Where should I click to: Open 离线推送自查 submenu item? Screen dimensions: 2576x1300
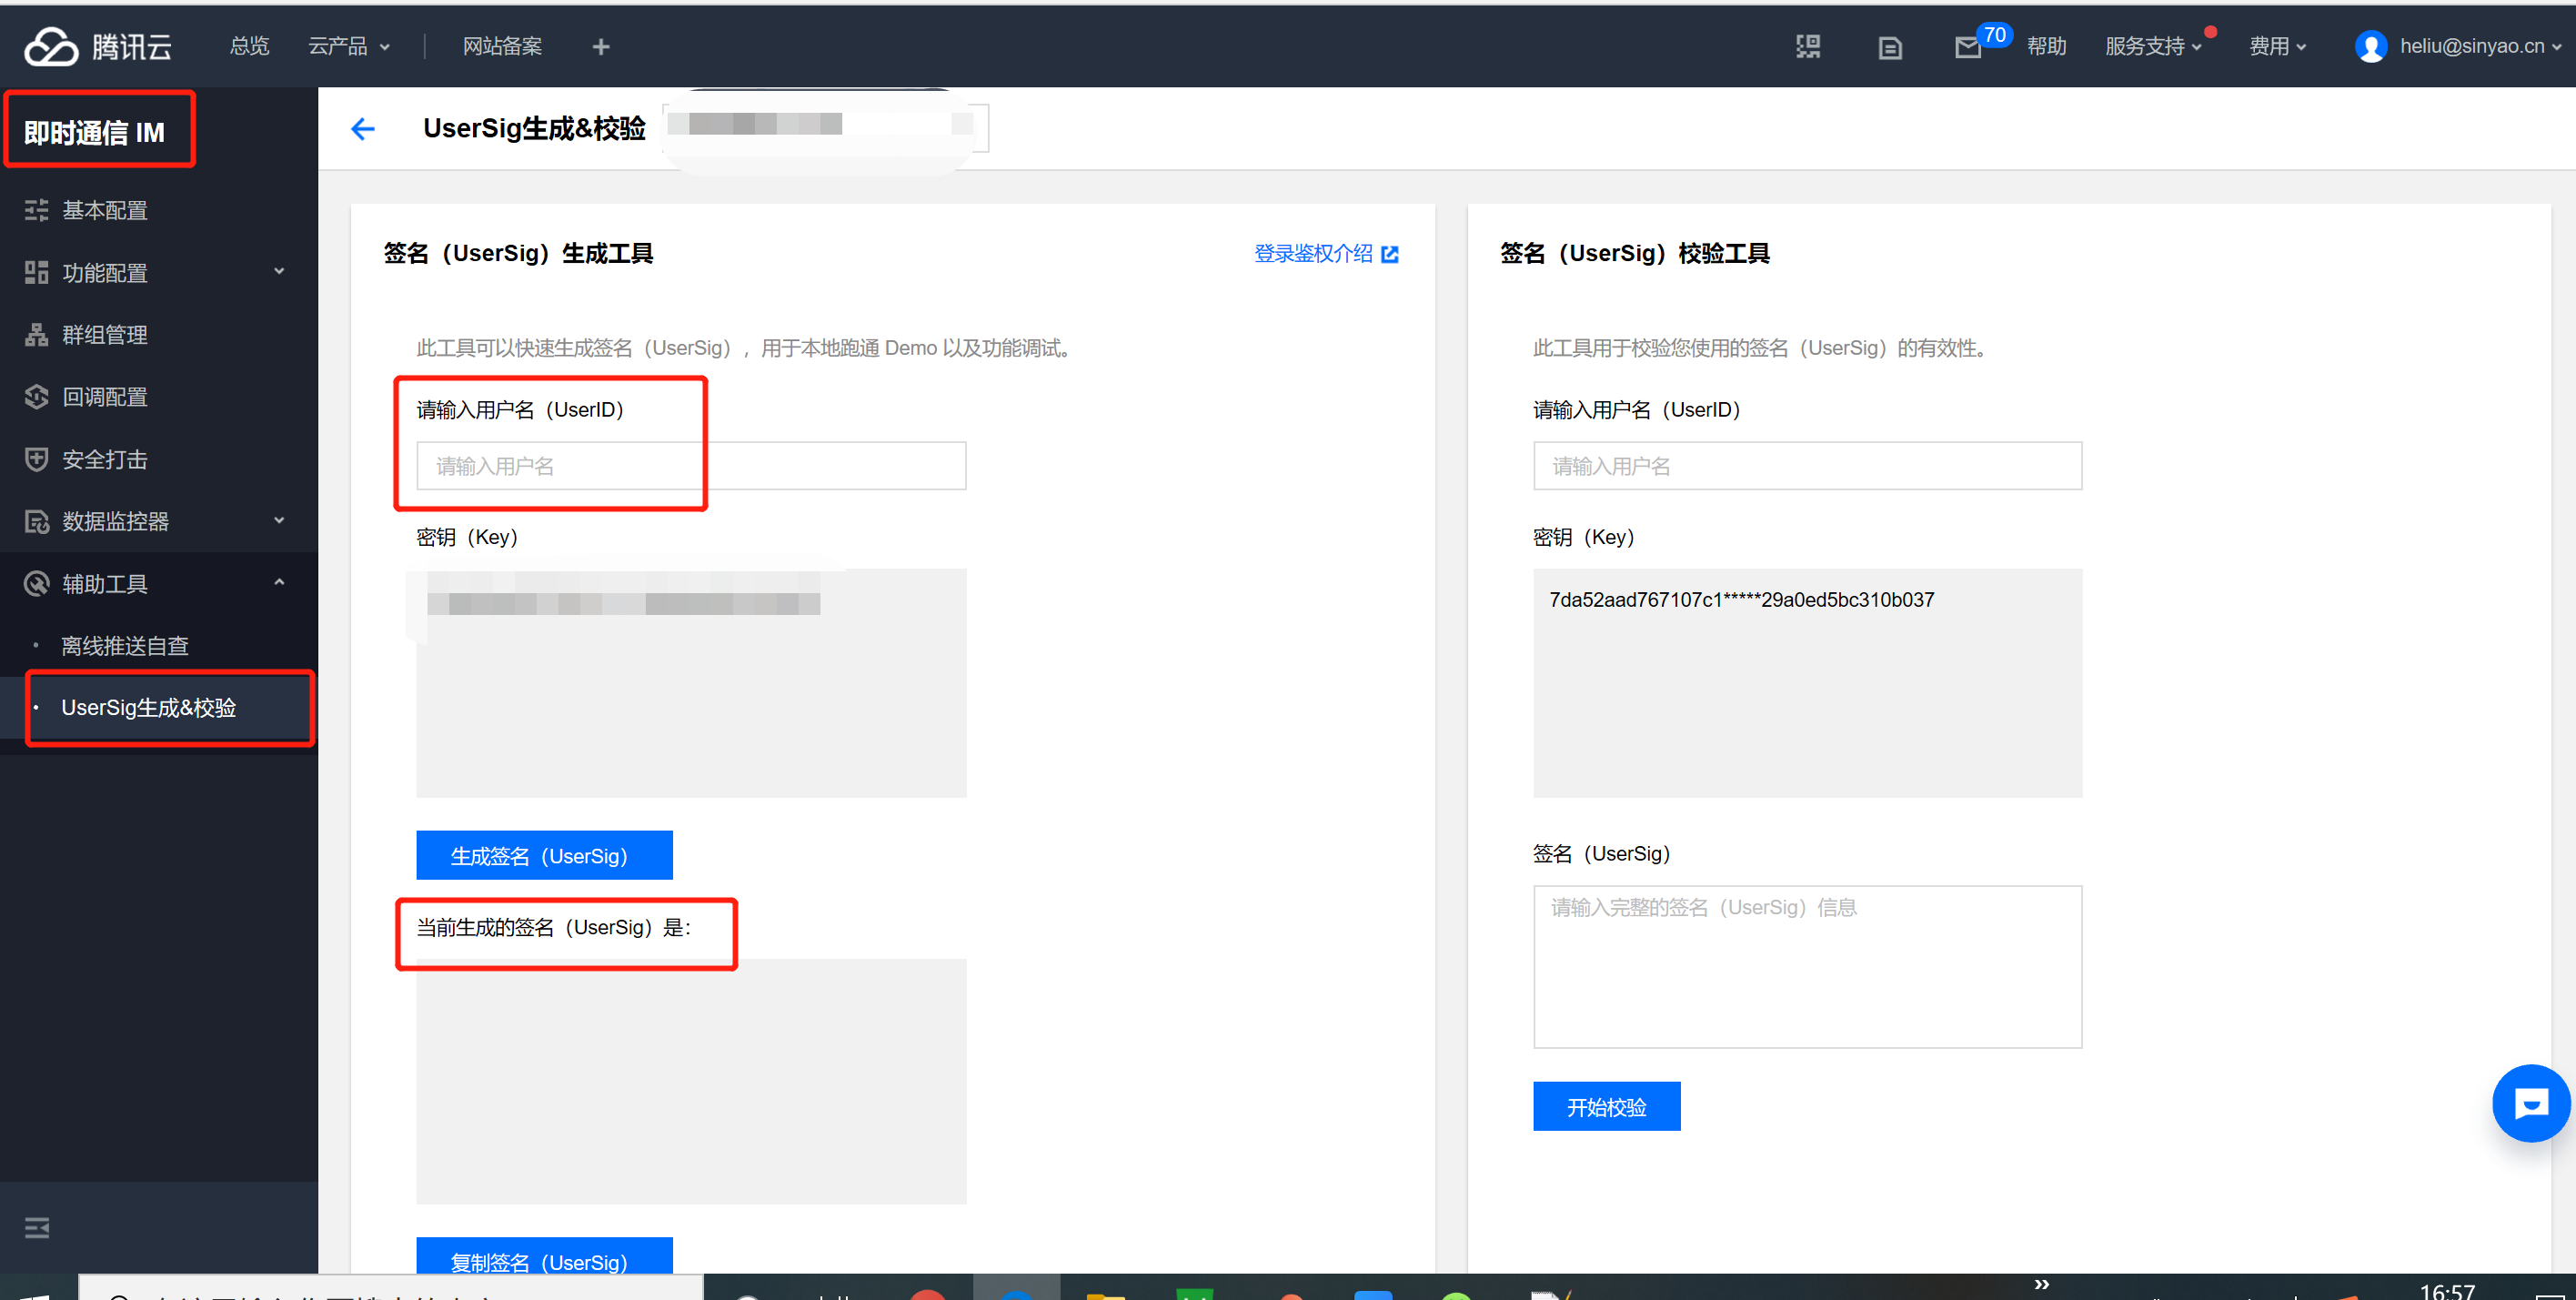tap(125, 646)
